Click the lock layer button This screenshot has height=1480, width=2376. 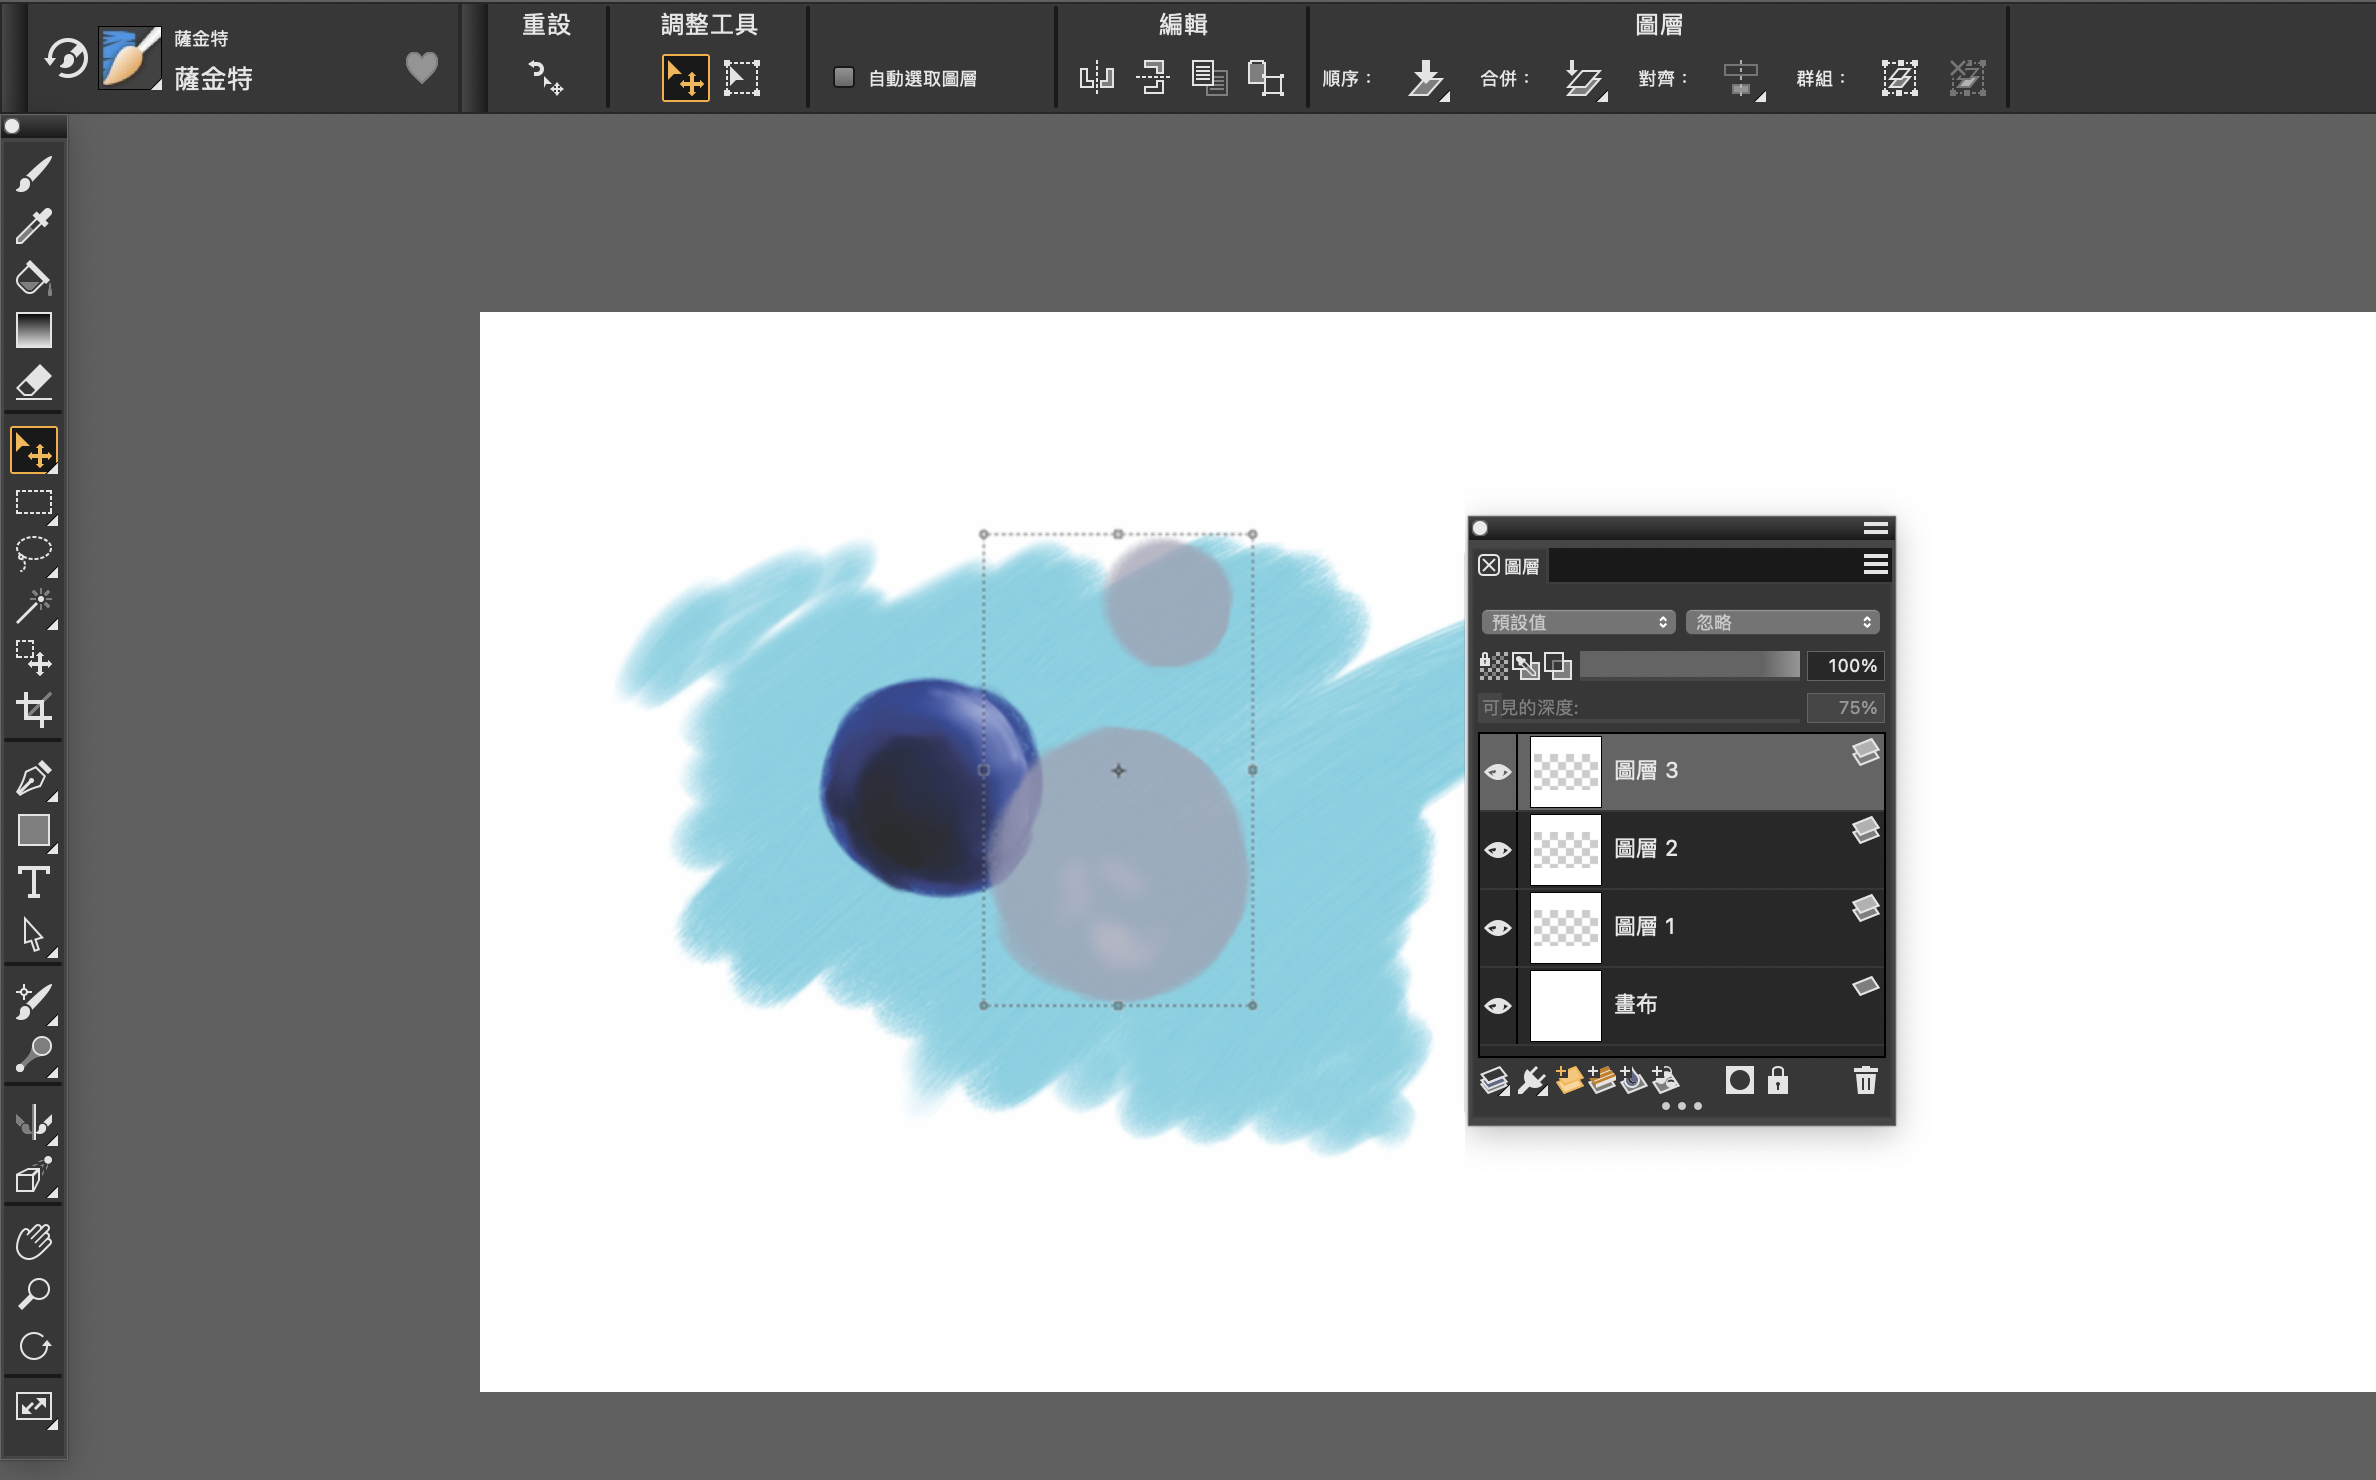coord(1777,1080)
